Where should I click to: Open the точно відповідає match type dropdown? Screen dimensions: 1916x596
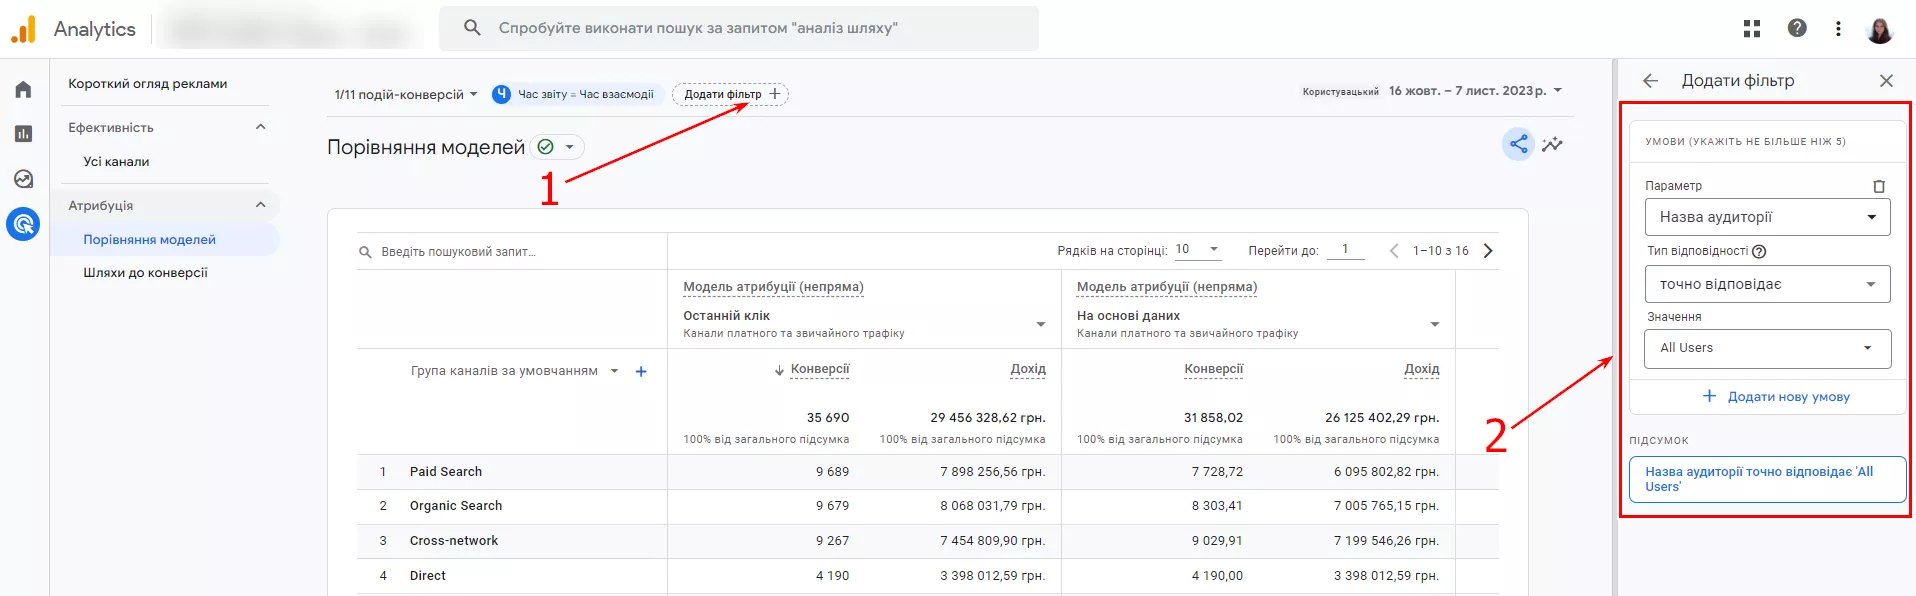(1768, 284)
